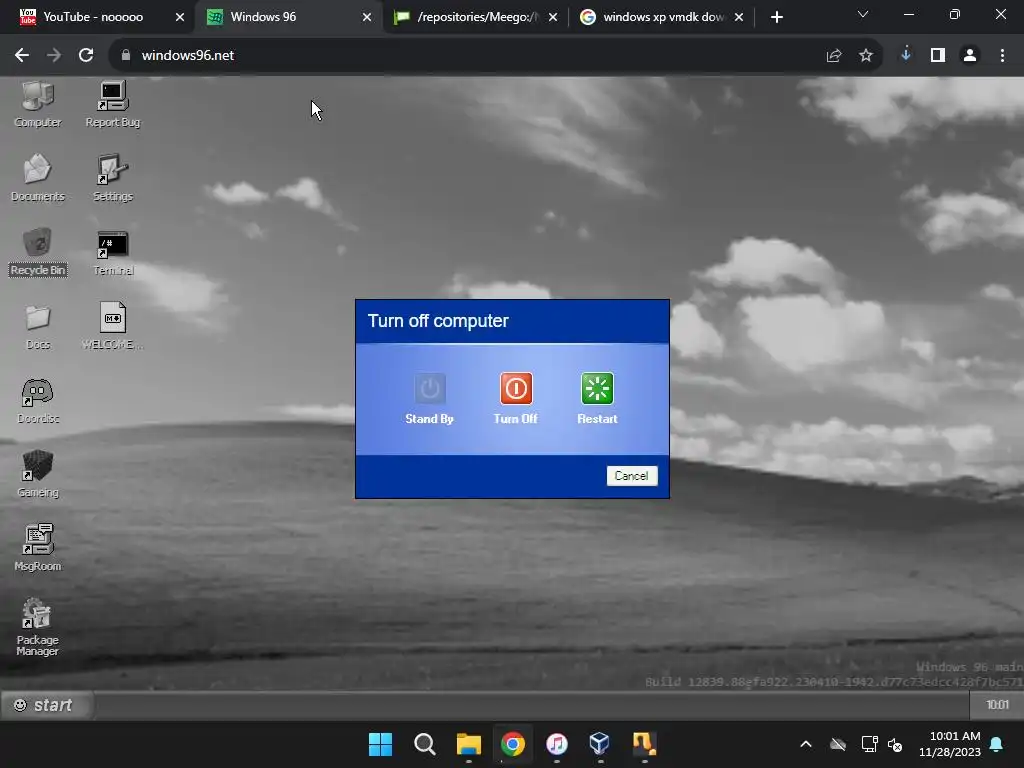Launch the Terminal desktop shortcut
The image size is (1024, 768).
point(112,252)
